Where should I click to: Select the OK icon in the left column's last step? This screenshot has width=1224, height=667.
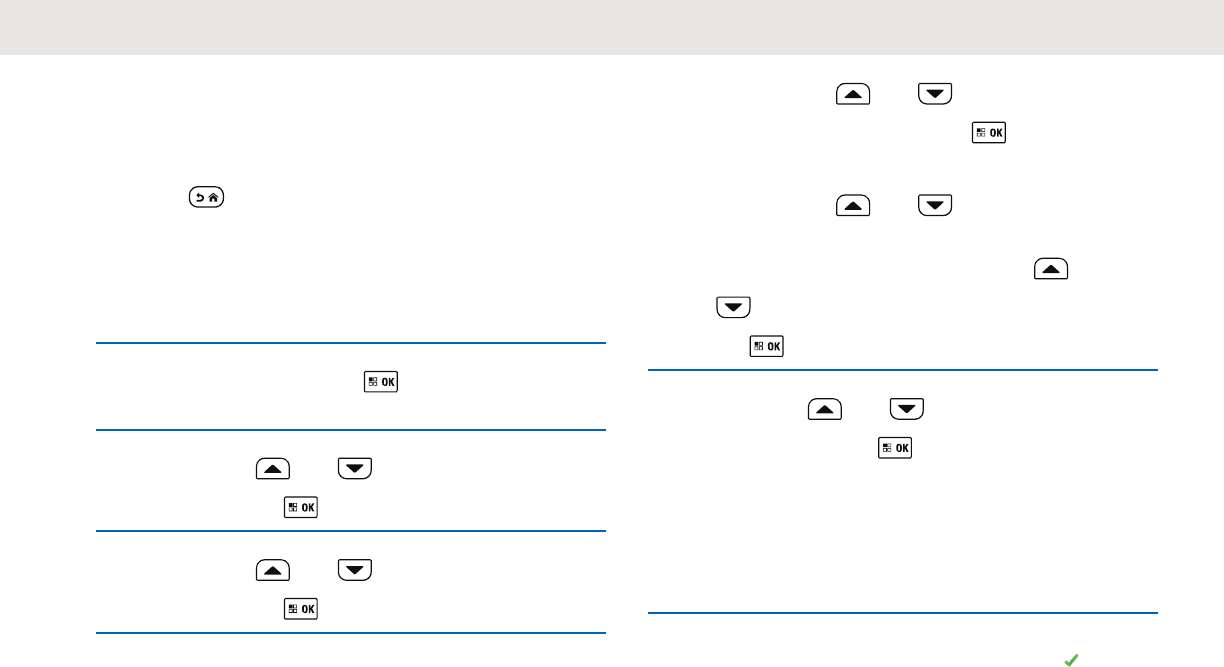301,607
